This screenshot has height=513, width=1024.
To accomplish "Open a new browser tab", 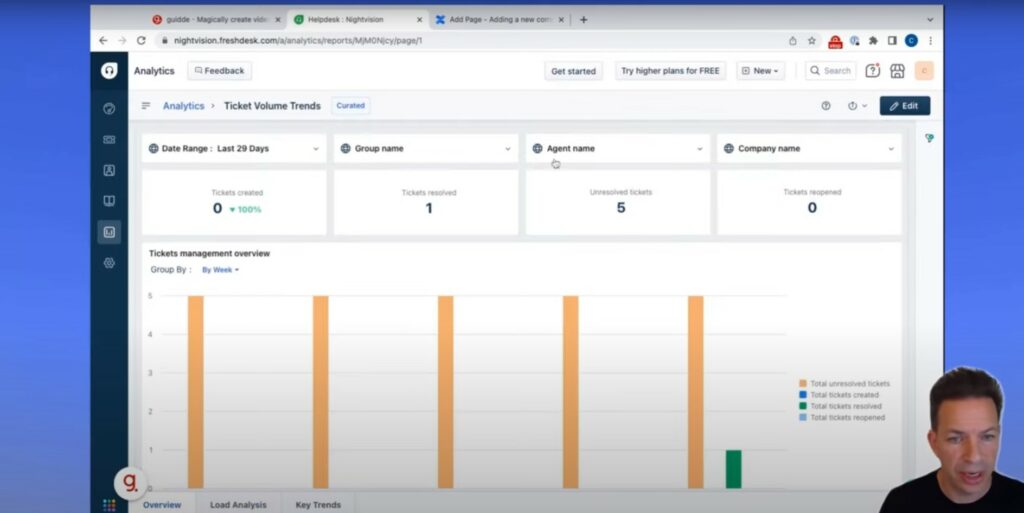I will 583,20.
